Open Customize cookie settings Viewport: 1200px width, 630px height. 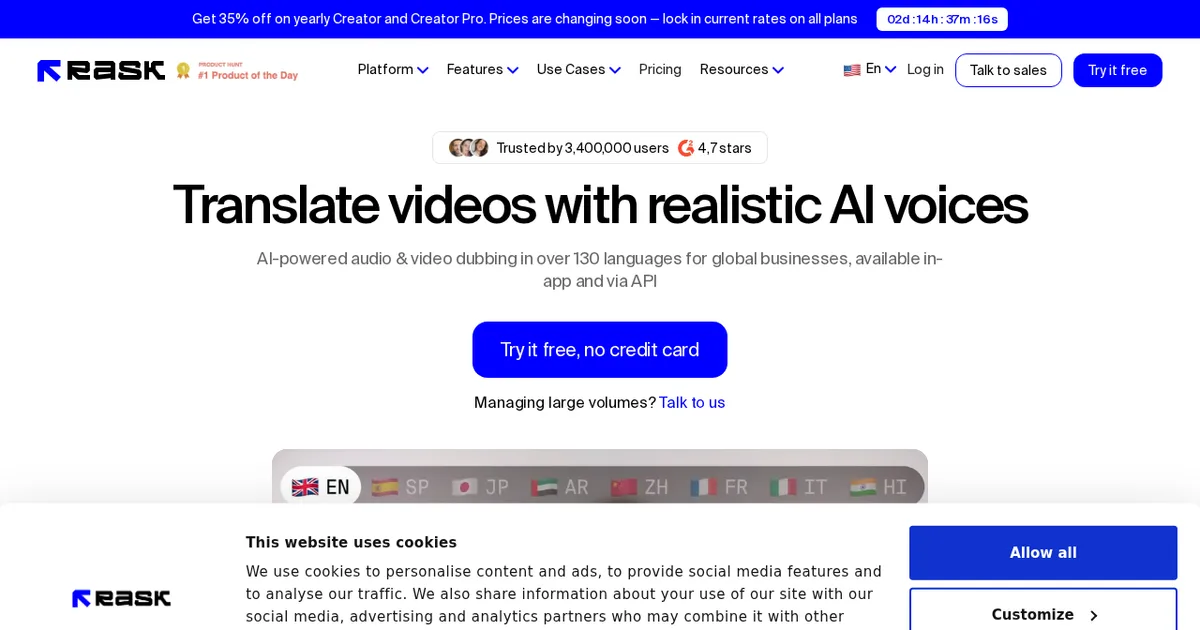(1043, 615)
